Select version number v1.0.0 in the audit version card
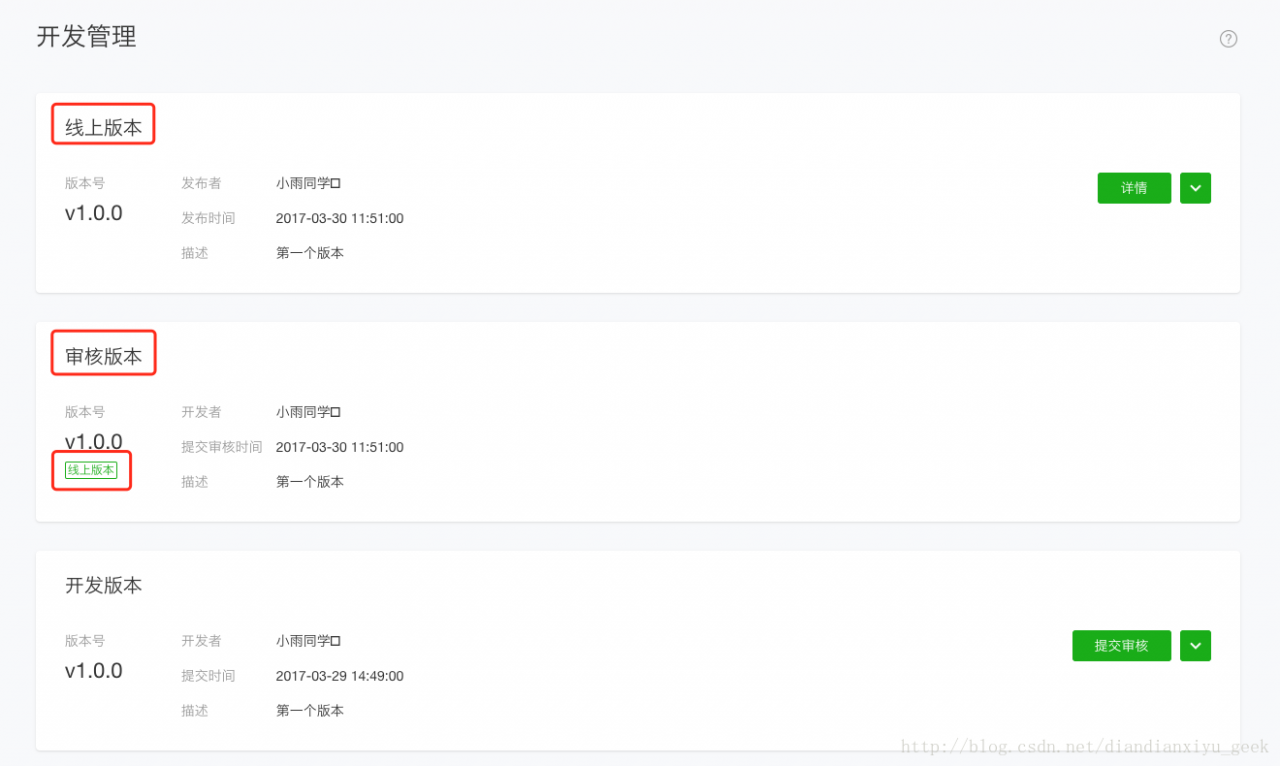Screen dimensions: 1280x766 point(93,441)
